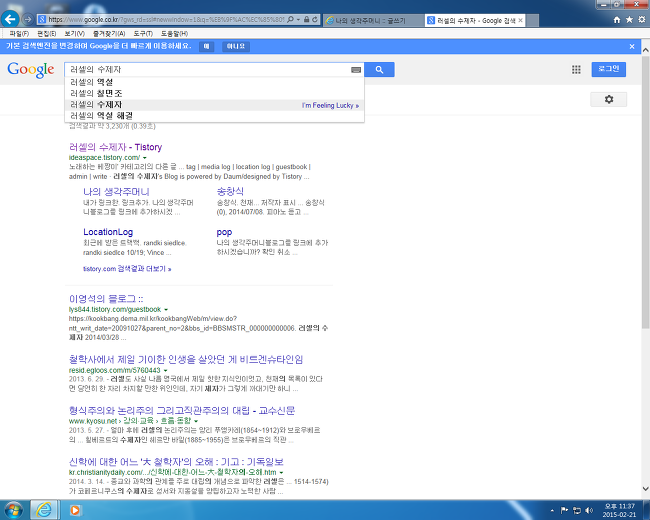Image resolution: width=650 pixels, height=520 pixels.
Task: Click the padlock security icon in address bar
Action: [x=306, y=19]
